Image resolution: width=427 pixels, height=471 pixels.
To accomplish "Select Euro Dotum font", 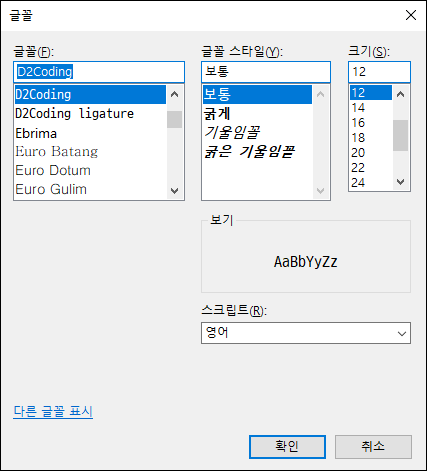I will tap(90, 171).
